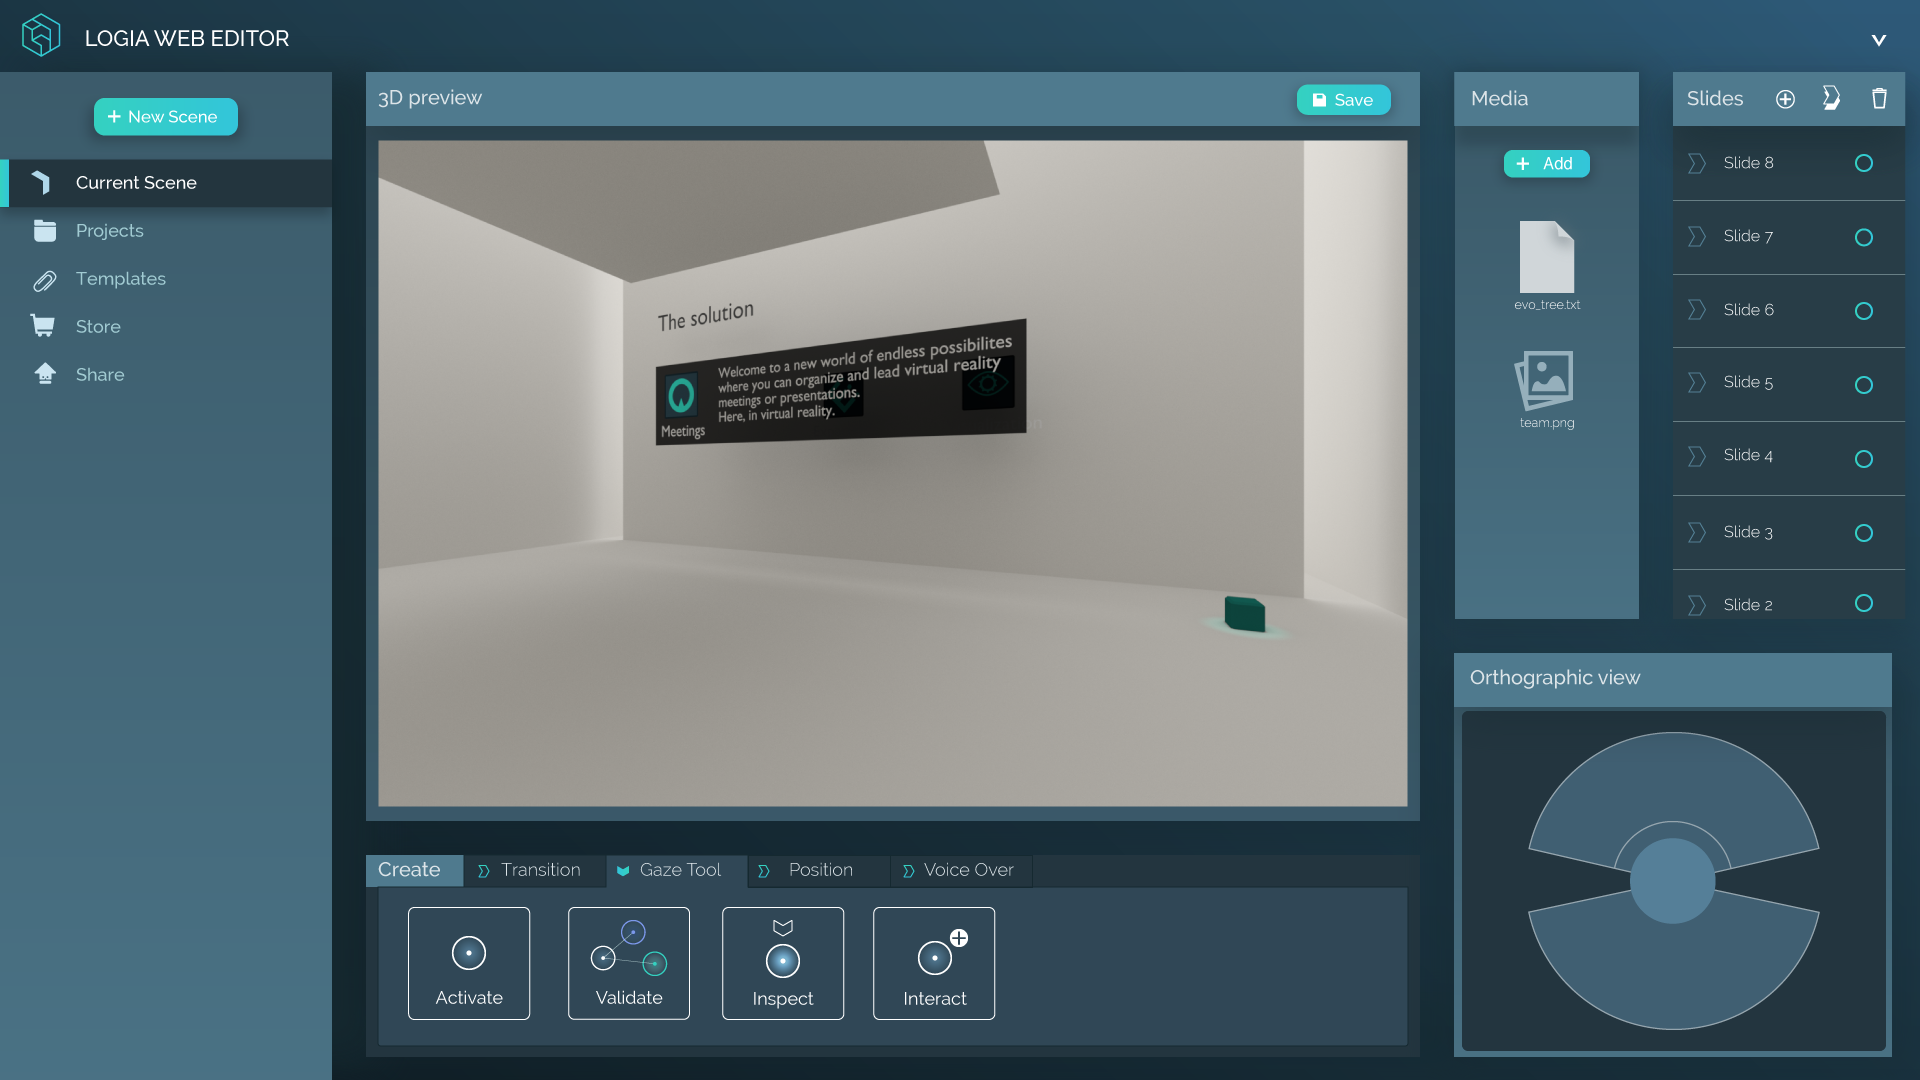Click the orthographic view center circle
The height and width of the screenshot is (1080, 1920).
click(x=1672, y=881)
